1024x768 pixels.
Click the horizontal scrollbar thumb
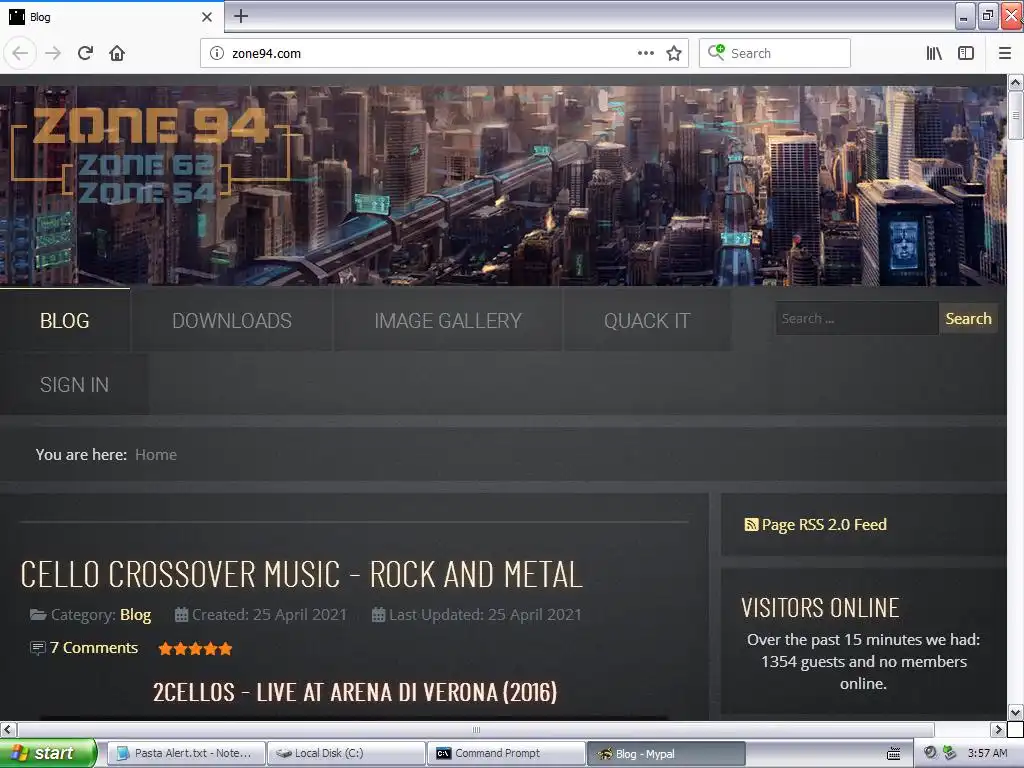point(476,729)
